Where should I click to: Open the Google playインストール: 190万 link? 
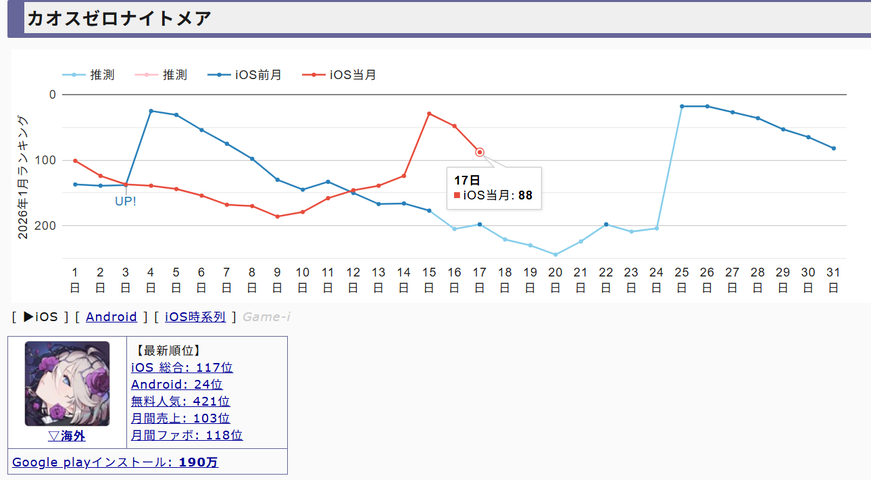(115, 462)
